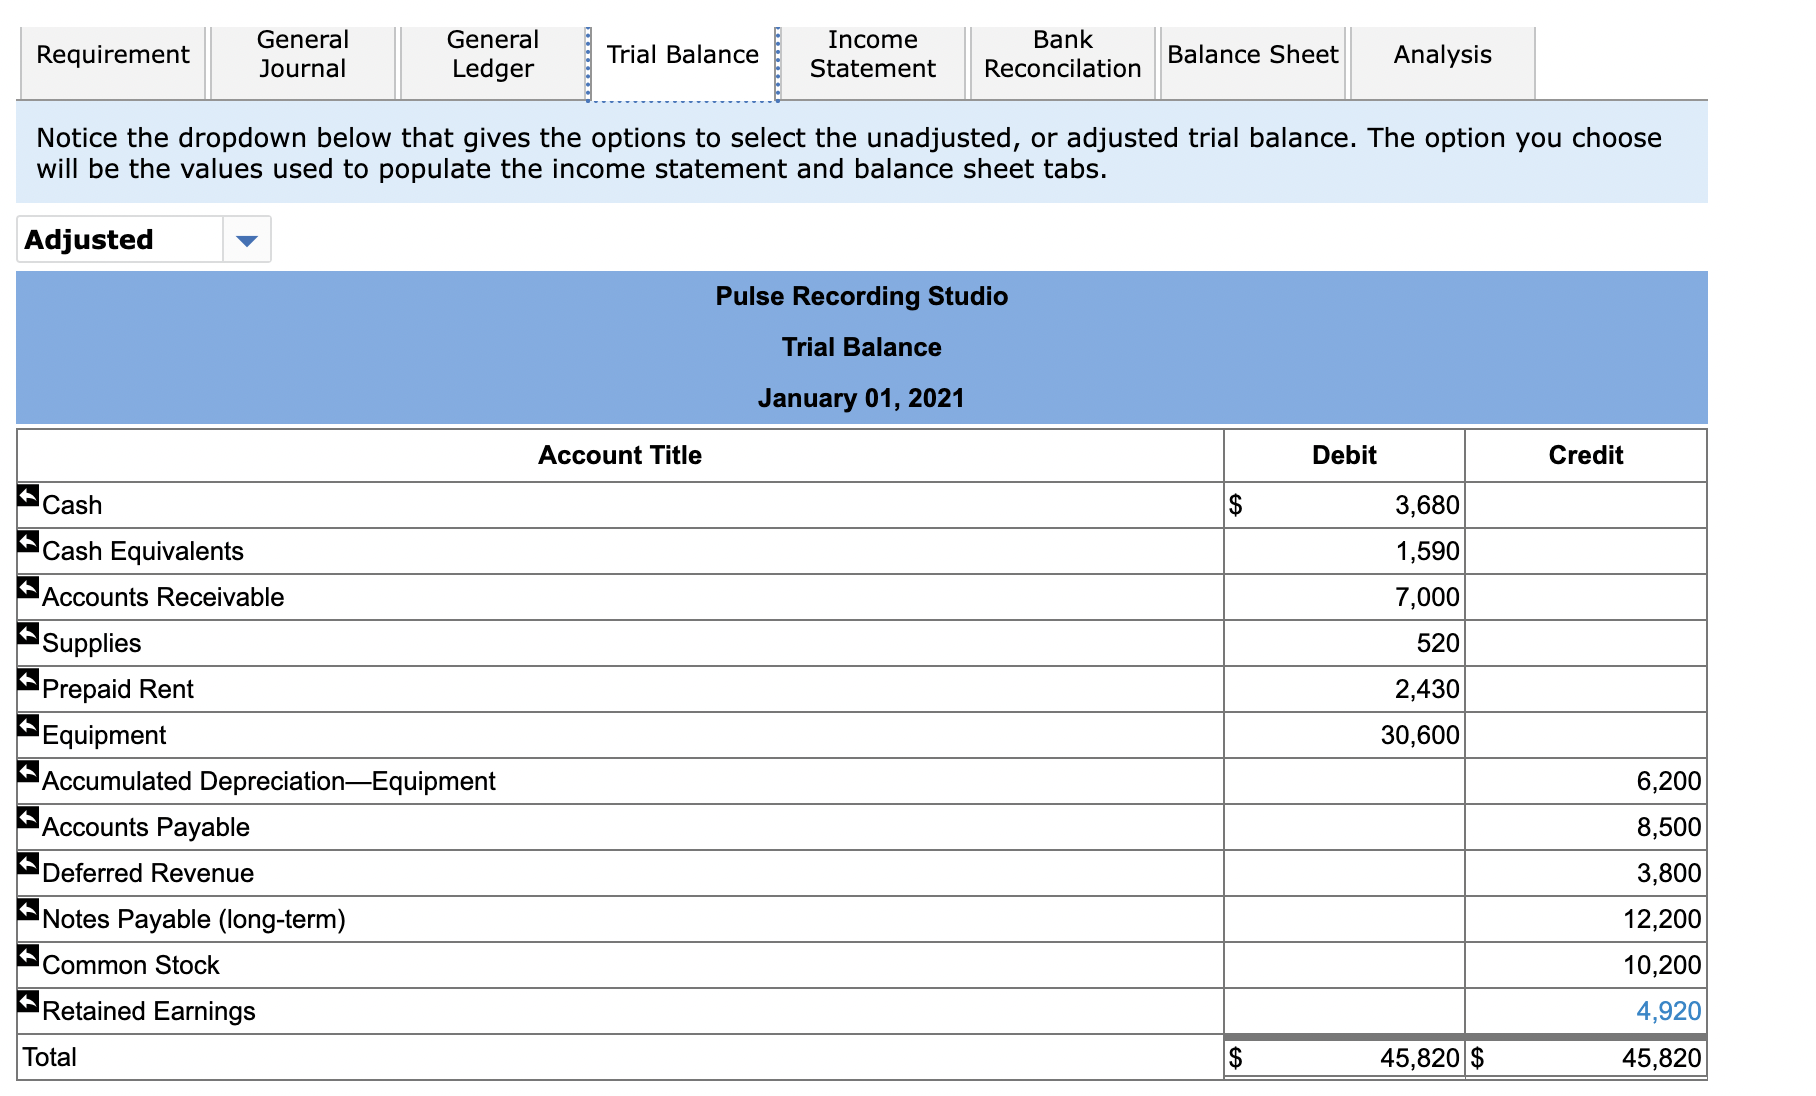Click the Debit column header
Image resolution: width=1816 pixels, height=1096 pixels.
click(x=1344, y=455)
